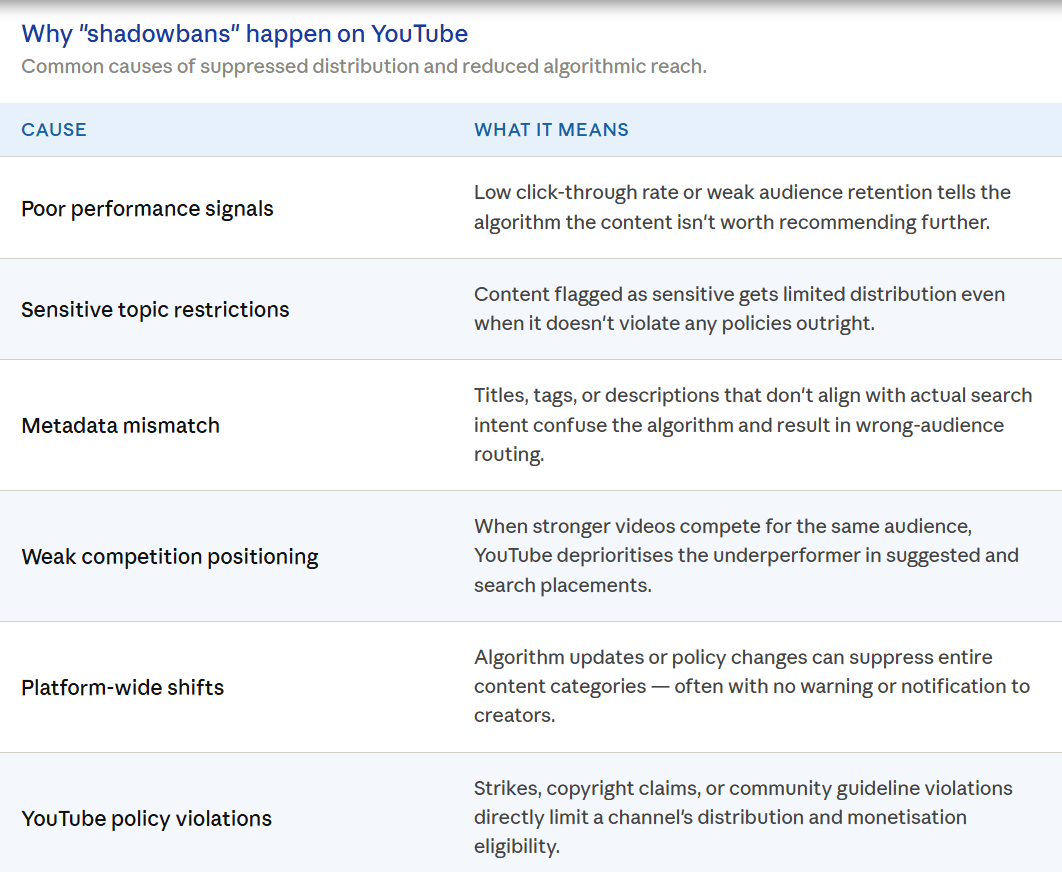Click the Content flagged as sensitive description
Image resolution: width=1062 pixels, height=872 pixels.
(x=740, y=309)
